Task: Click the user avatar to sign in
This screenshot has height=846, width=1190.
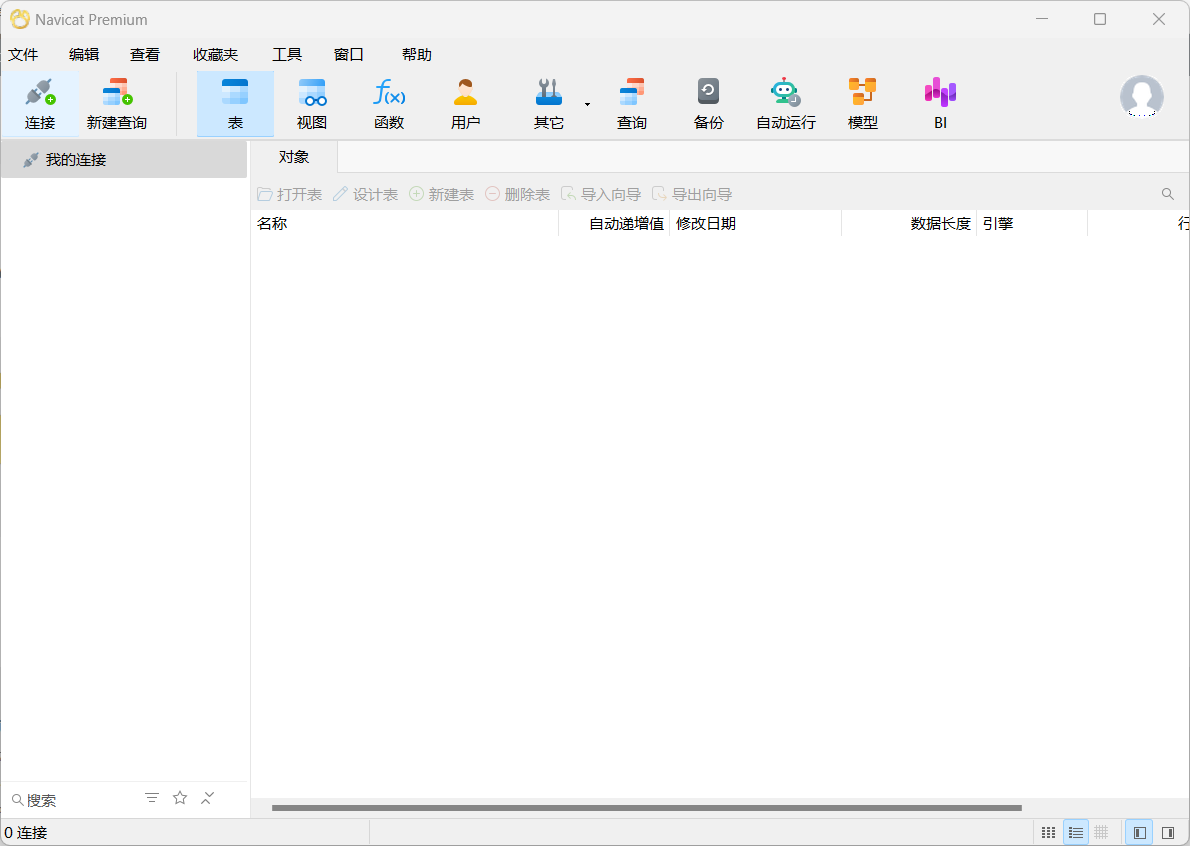Action: click(1141, 97)
